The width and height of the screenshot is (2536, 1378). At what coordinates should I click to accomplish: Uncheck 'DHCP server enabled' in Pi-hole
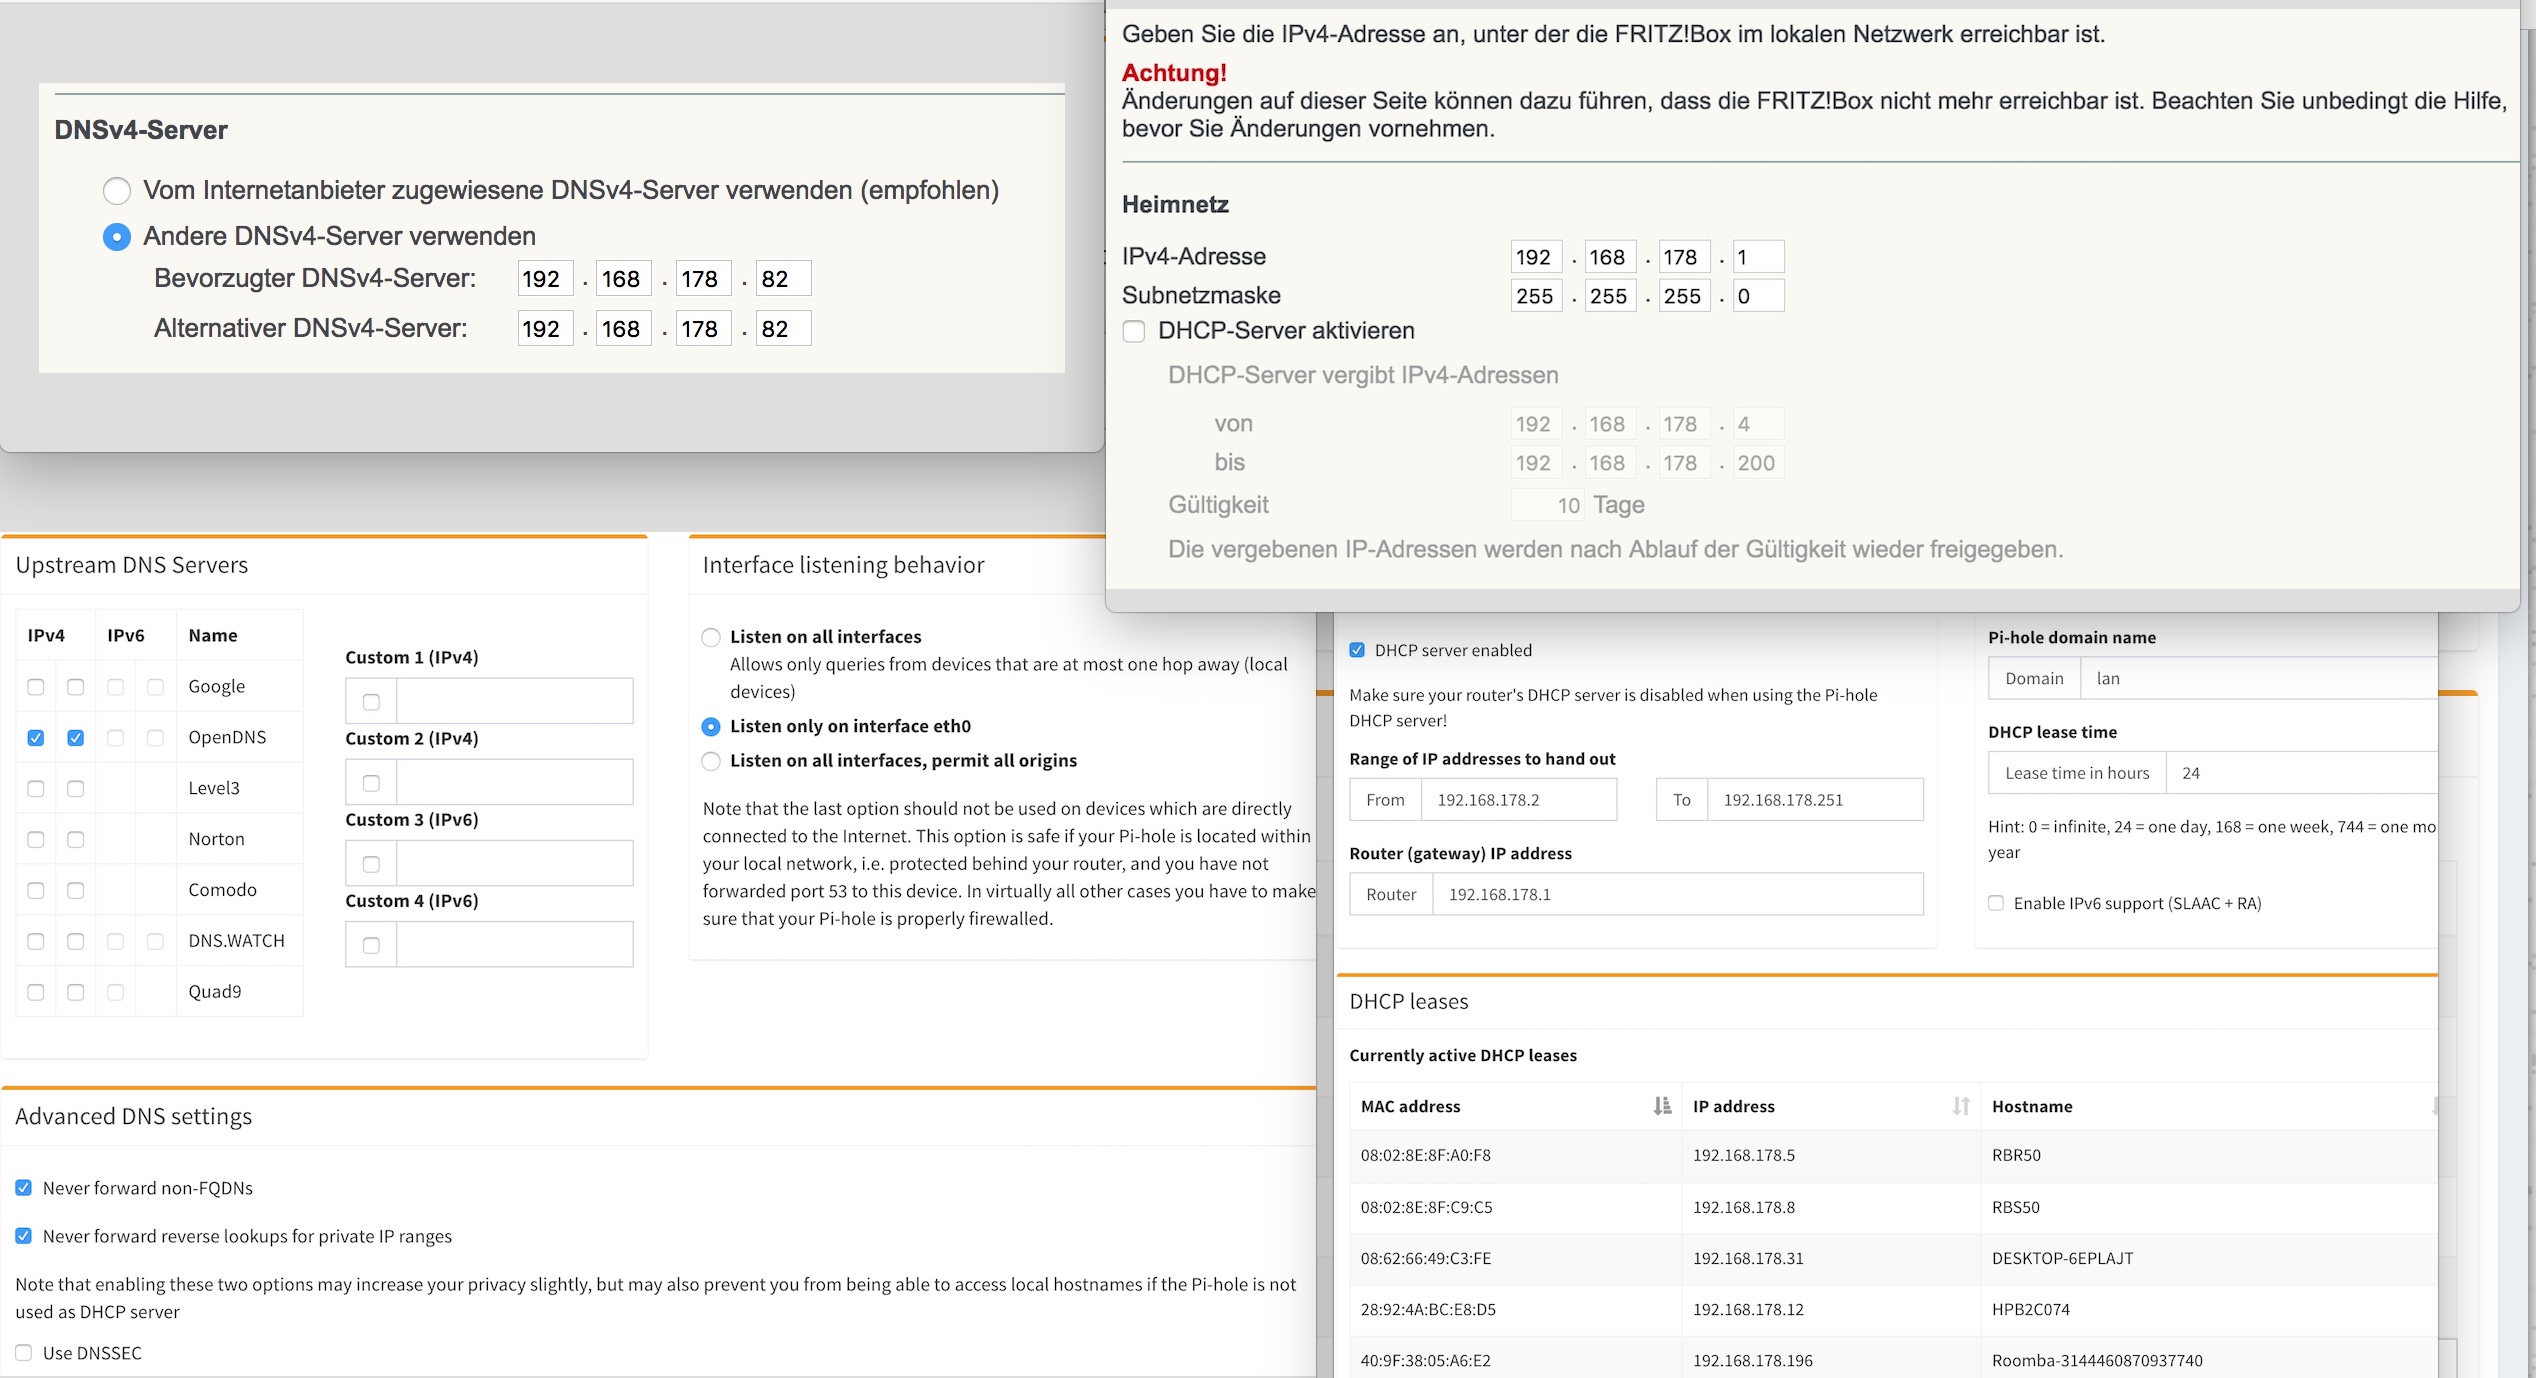(1357, 650)
